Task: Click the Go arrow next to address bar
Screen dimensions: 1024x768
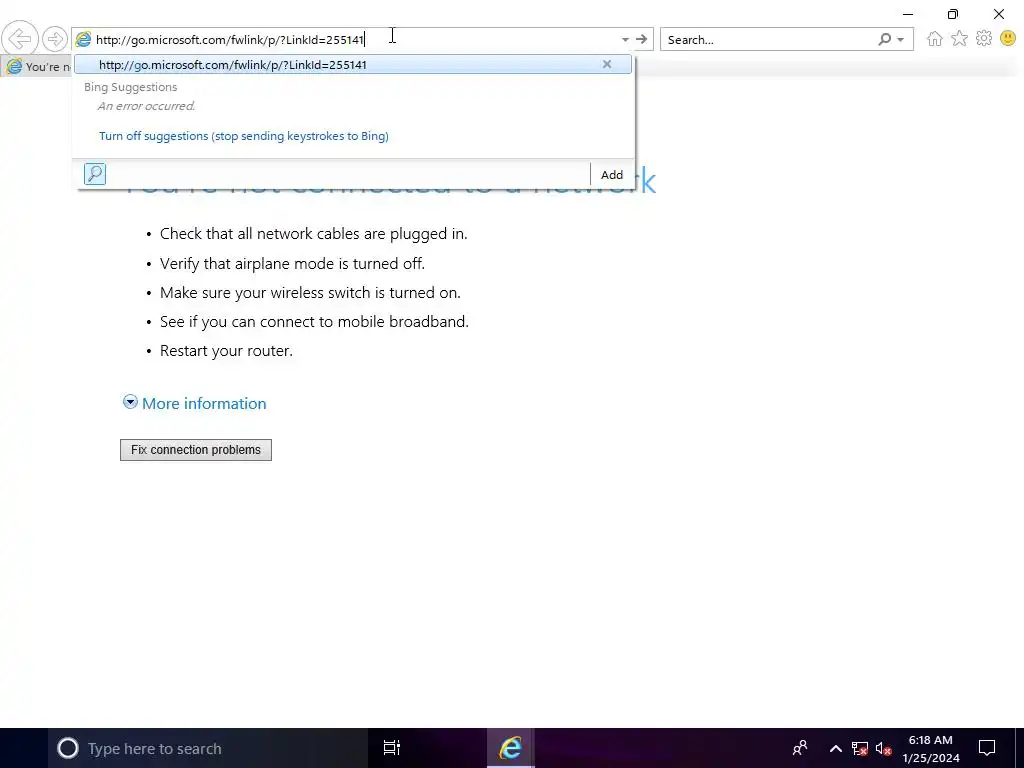Action: coord(641,40)
